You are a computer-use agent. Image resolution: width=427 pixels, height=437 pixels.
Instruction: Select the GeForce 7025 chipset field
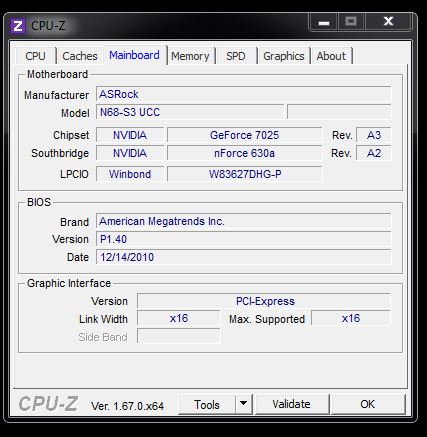coord(244,135)
